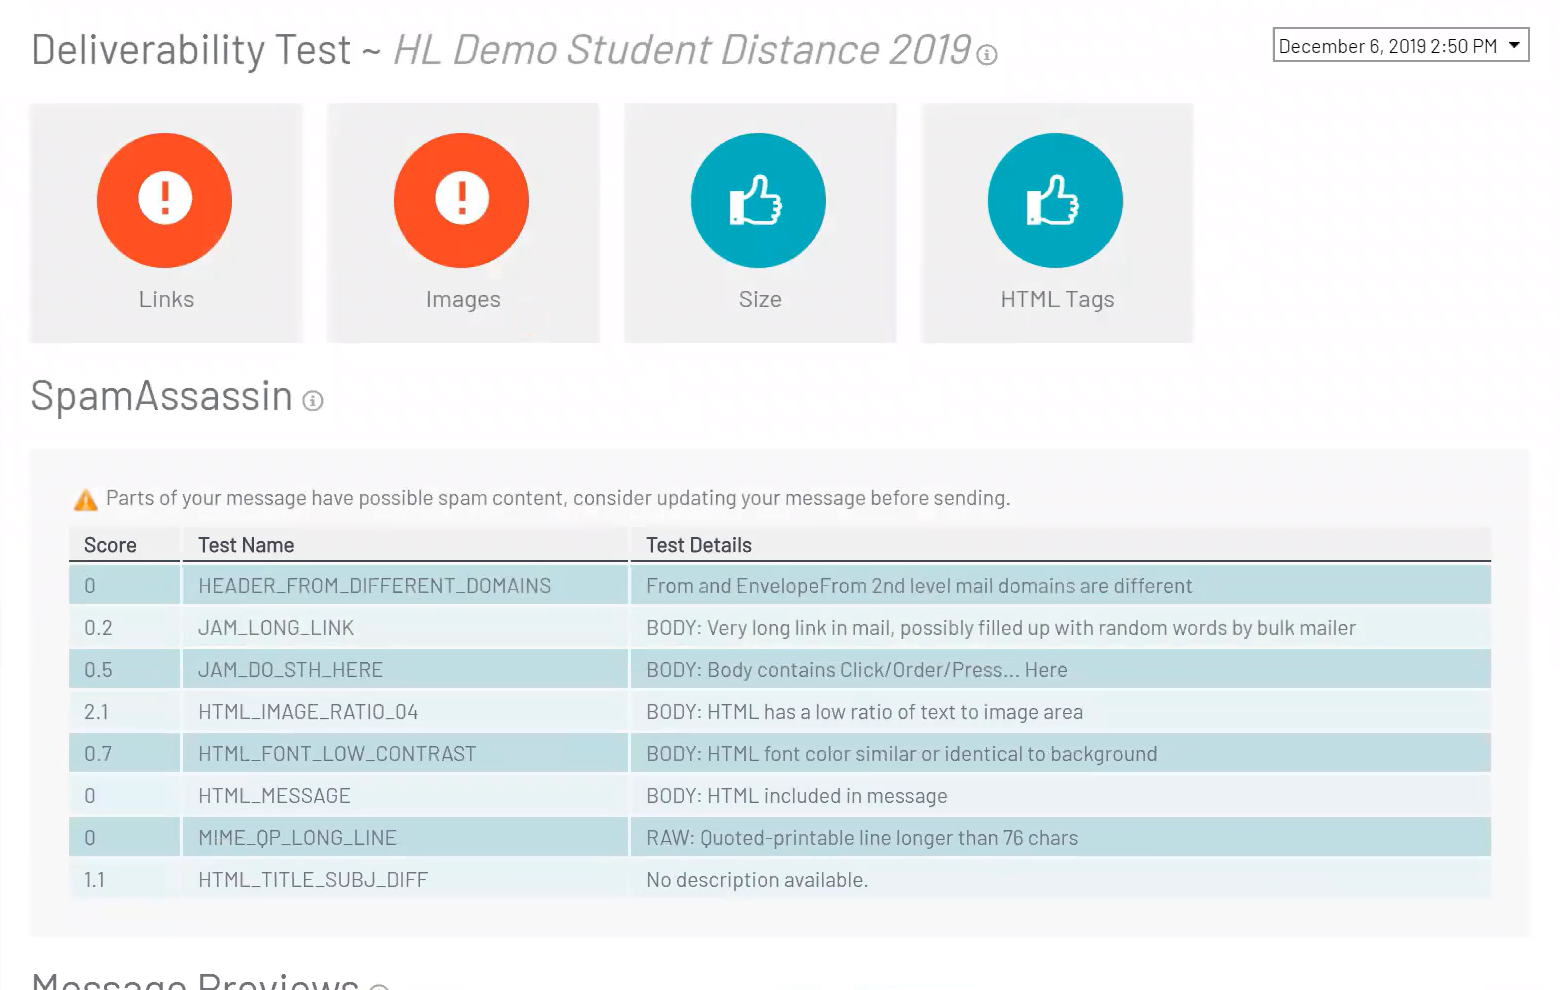The image size is (1560, 990).
Task: Click the orange spam warning triangle icon
Action: point(86,499)
